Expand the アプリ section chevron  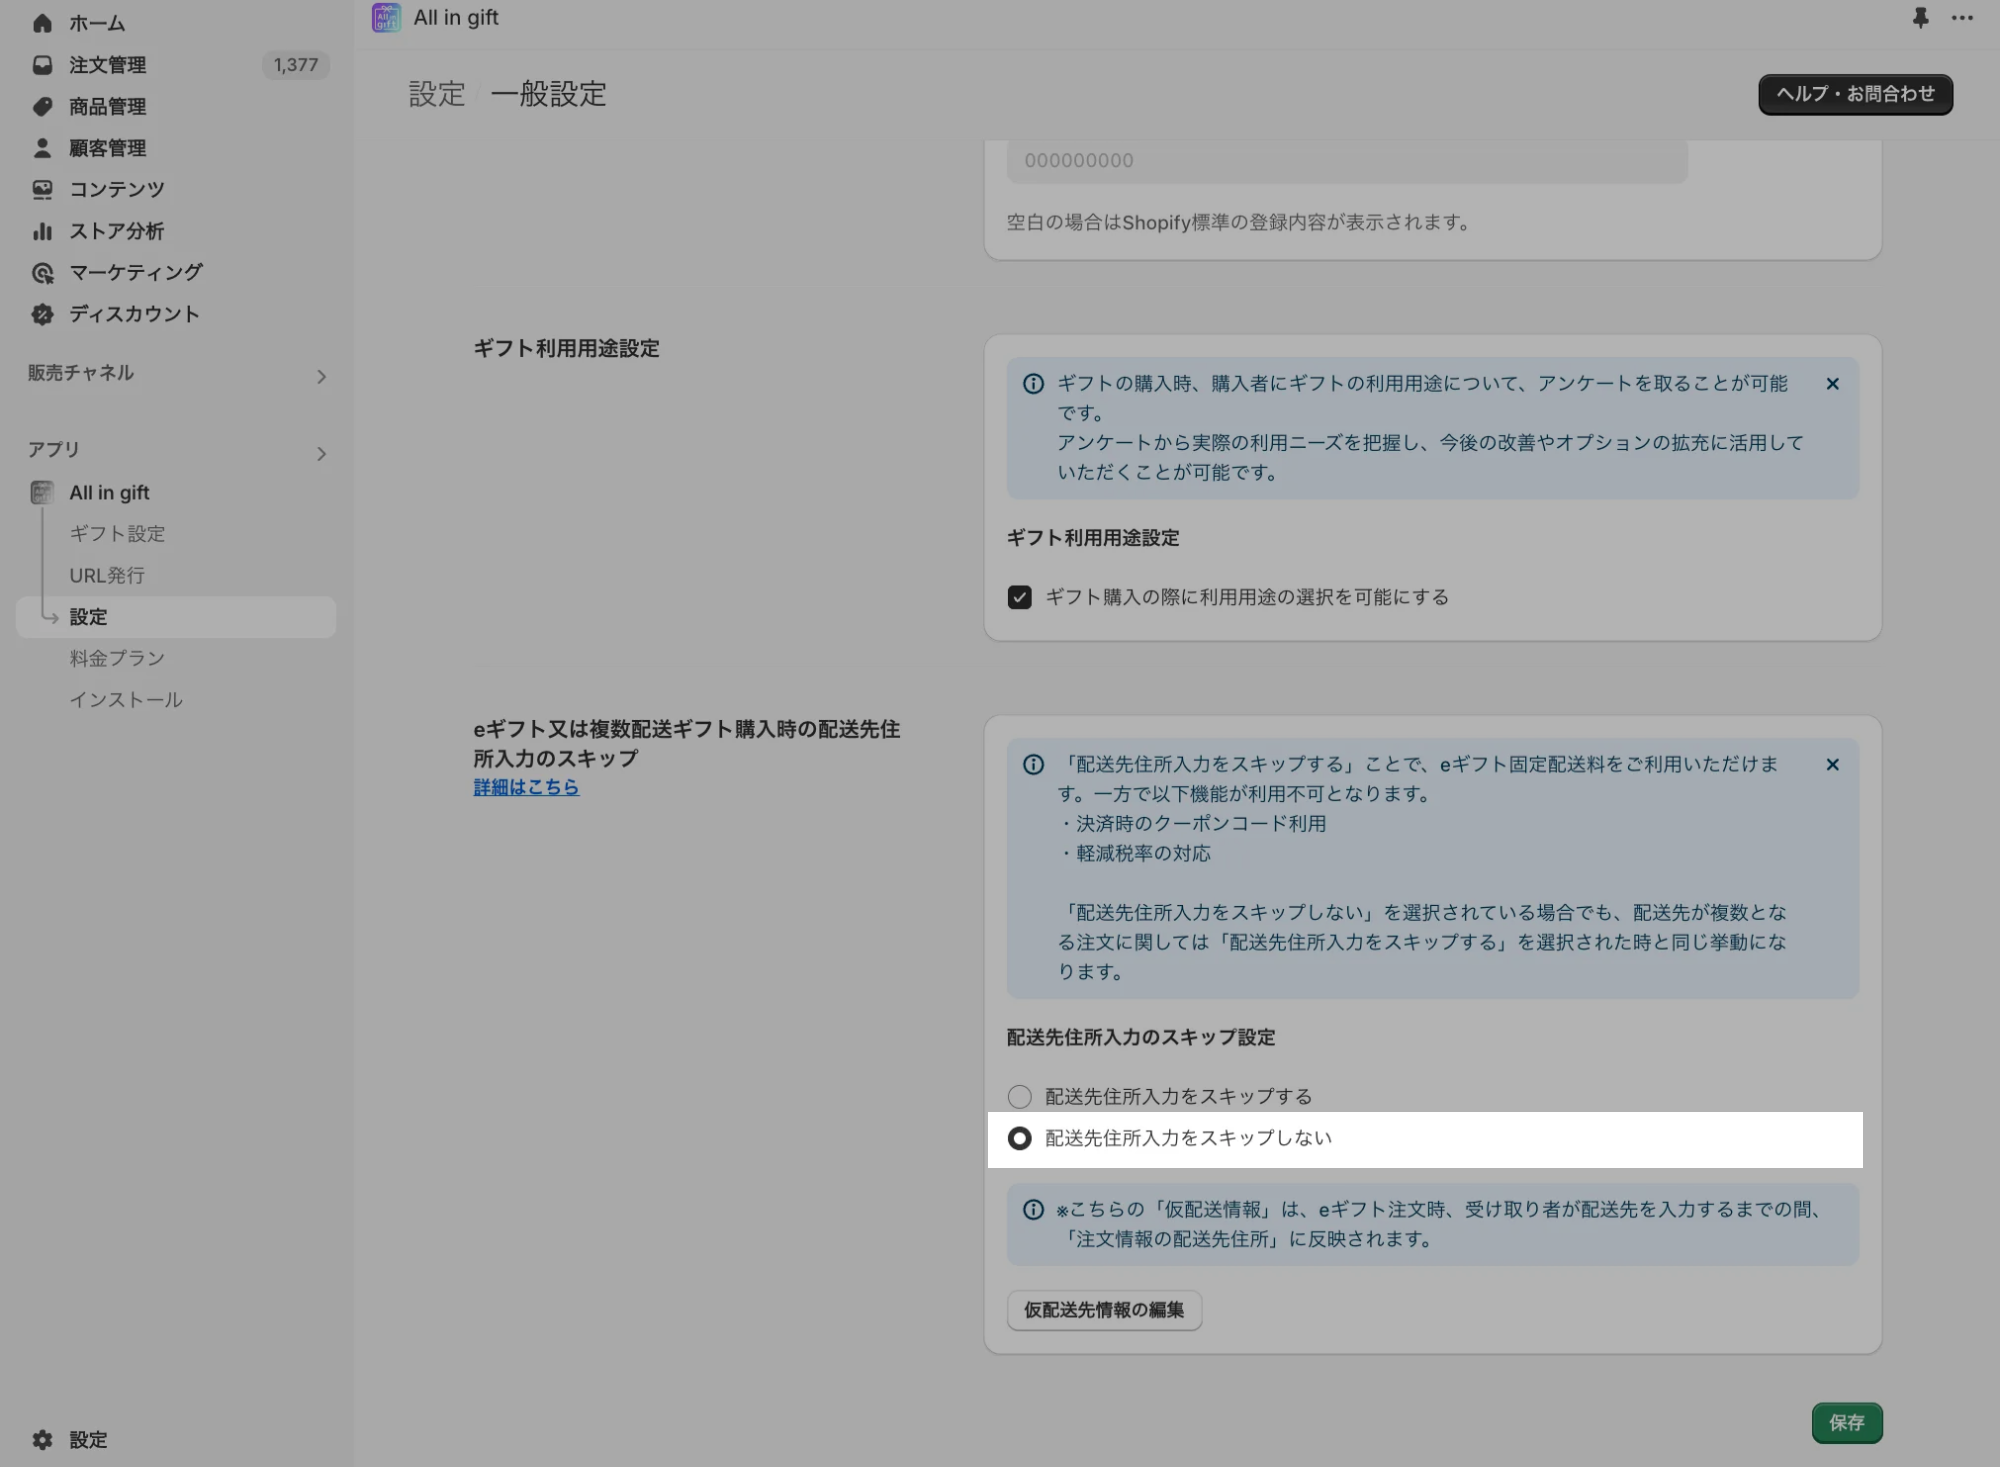tap(321, 454)
